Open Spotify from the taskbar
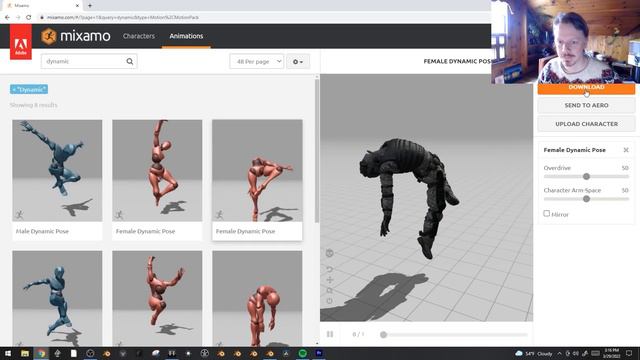Viewport: 640px width, 360px height. (302, 353)
